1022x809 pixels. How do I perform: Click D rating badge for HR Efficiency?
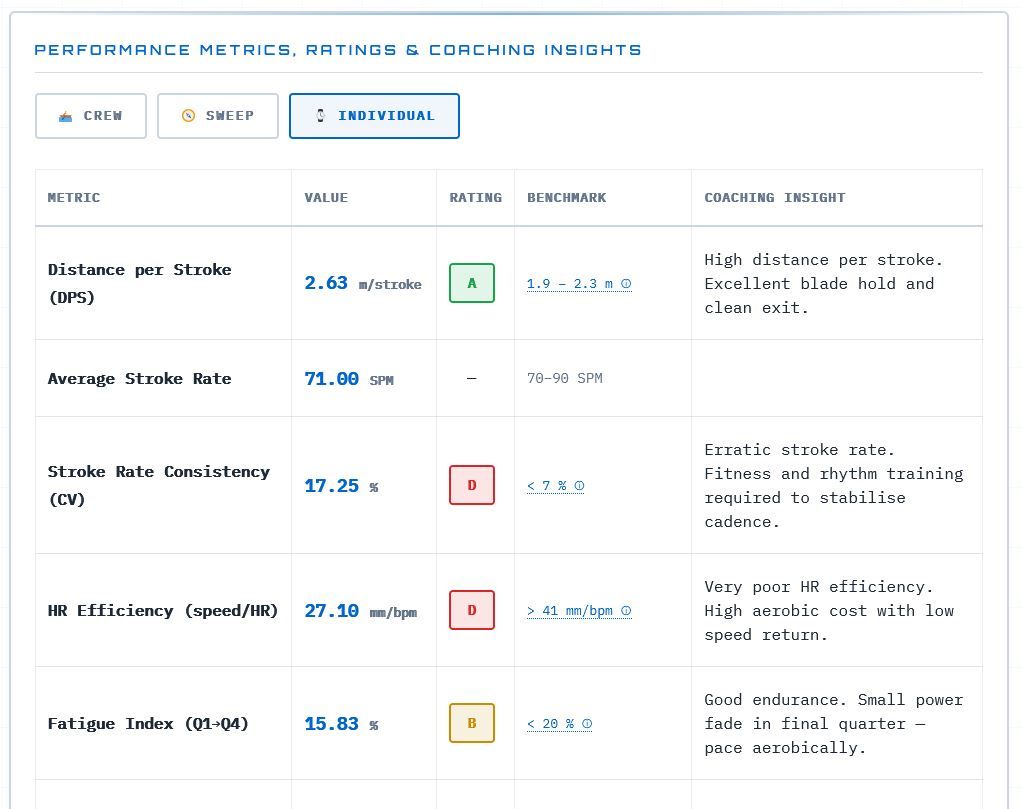pos(472,610)
